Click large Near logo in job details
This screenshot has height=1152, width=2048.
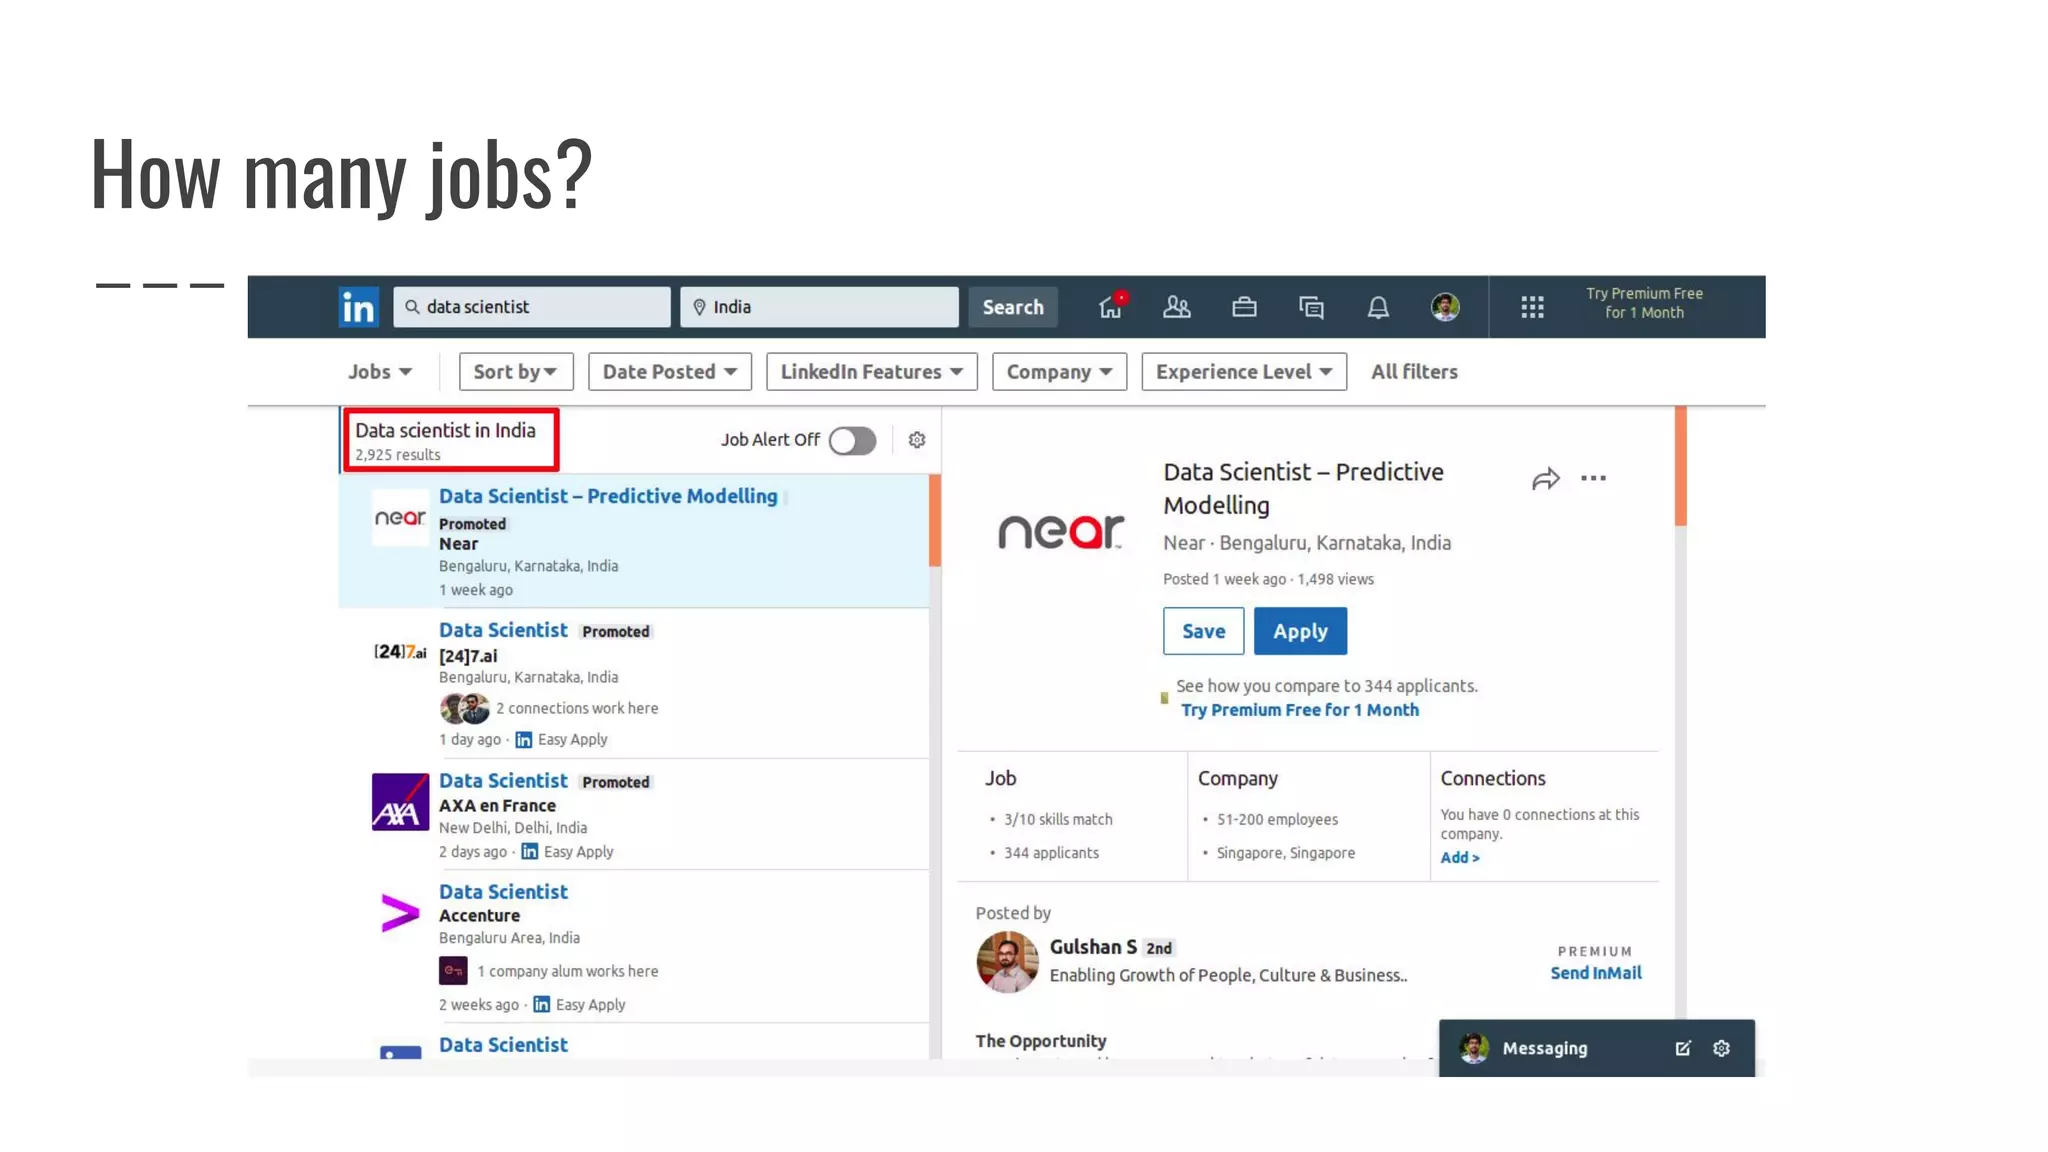[1061, 532]
